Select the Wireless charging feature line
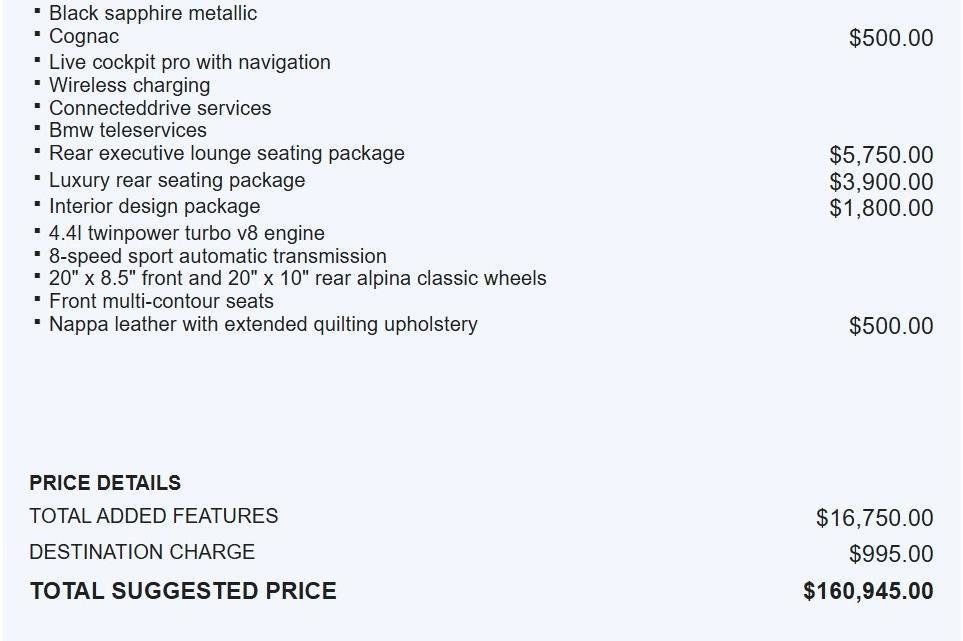963x641 pixels. [129, 85]
